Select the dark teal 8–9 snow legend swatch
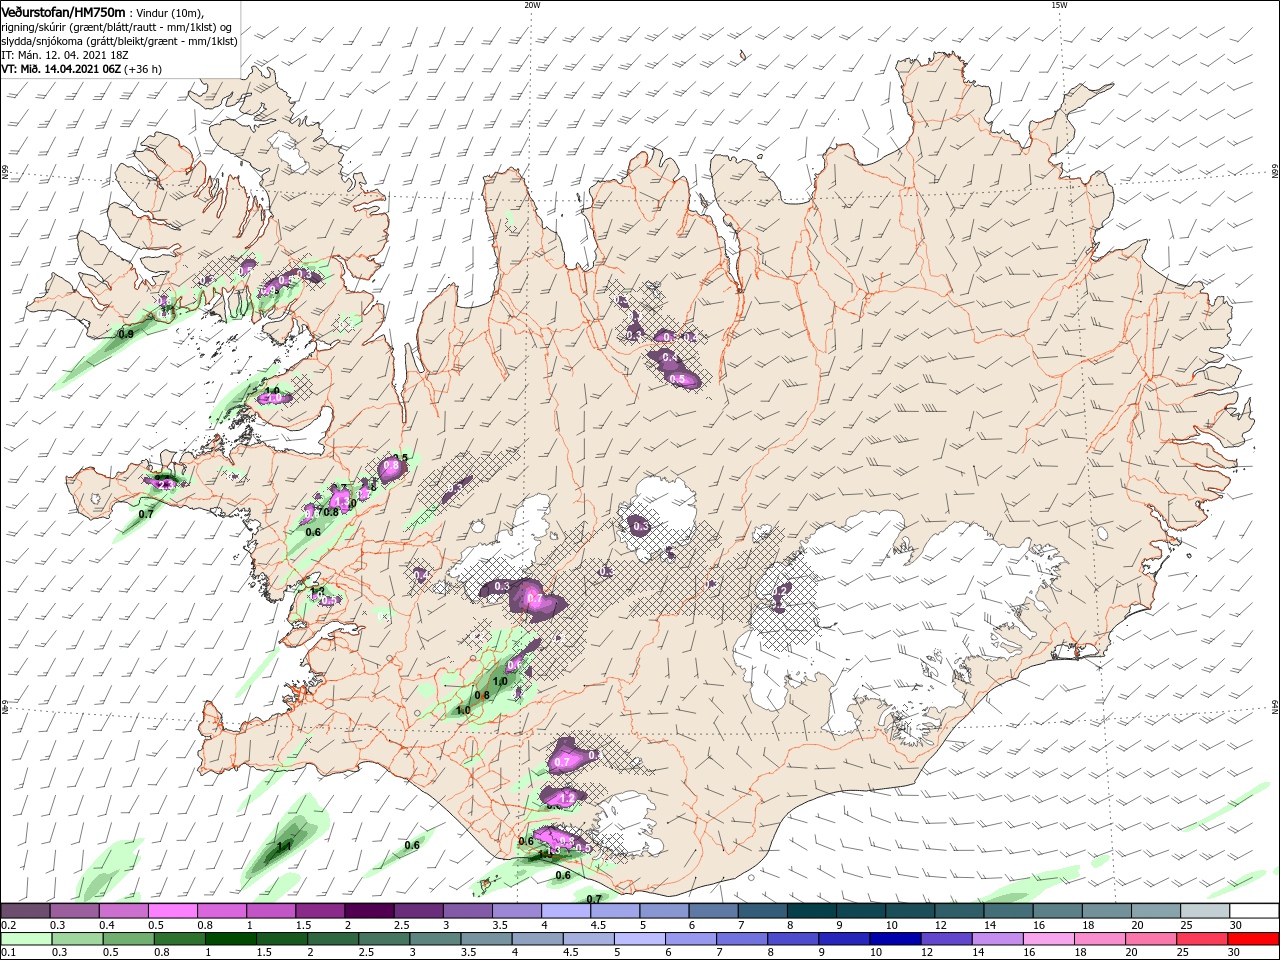The image size is (1280, 960). [812, 911]
